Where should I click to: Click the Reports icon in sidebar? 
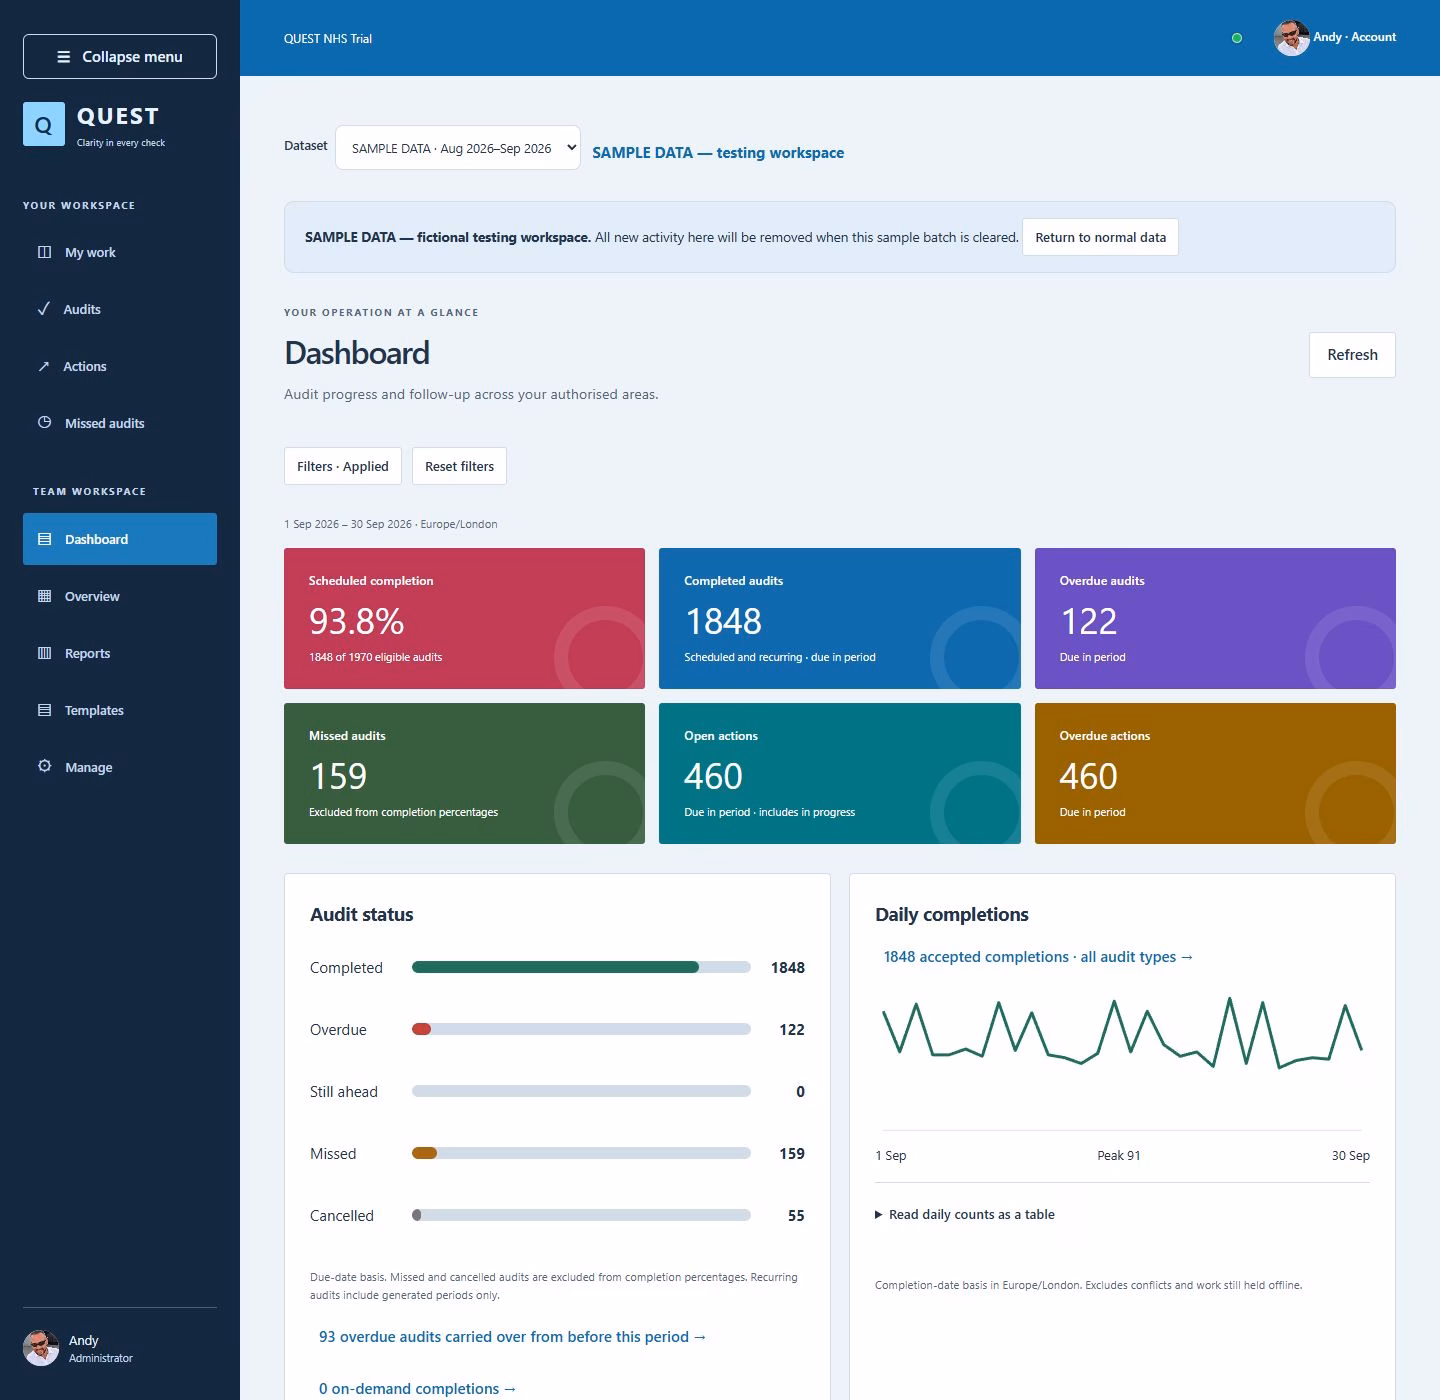coord(44,653)
